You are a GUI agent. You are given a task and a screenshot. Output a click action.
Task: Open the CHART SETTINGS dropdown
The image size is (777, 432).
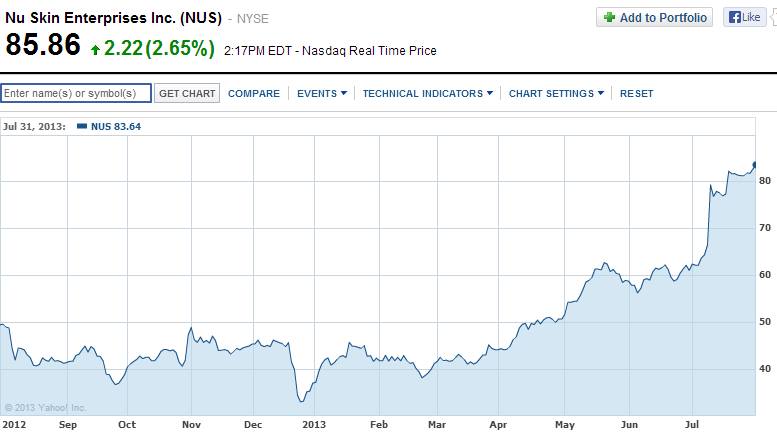(556, 94)
